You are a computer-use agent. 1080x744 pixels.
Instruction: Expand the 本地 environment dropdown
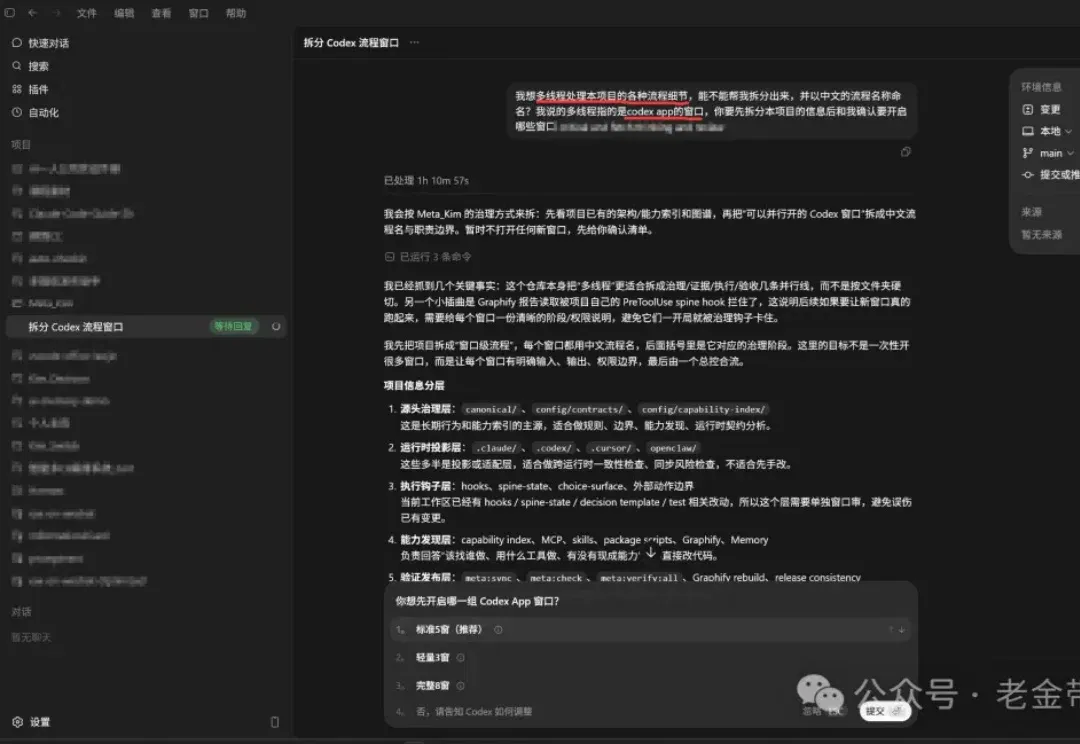pyautogui.click(x=1047, y=131)
